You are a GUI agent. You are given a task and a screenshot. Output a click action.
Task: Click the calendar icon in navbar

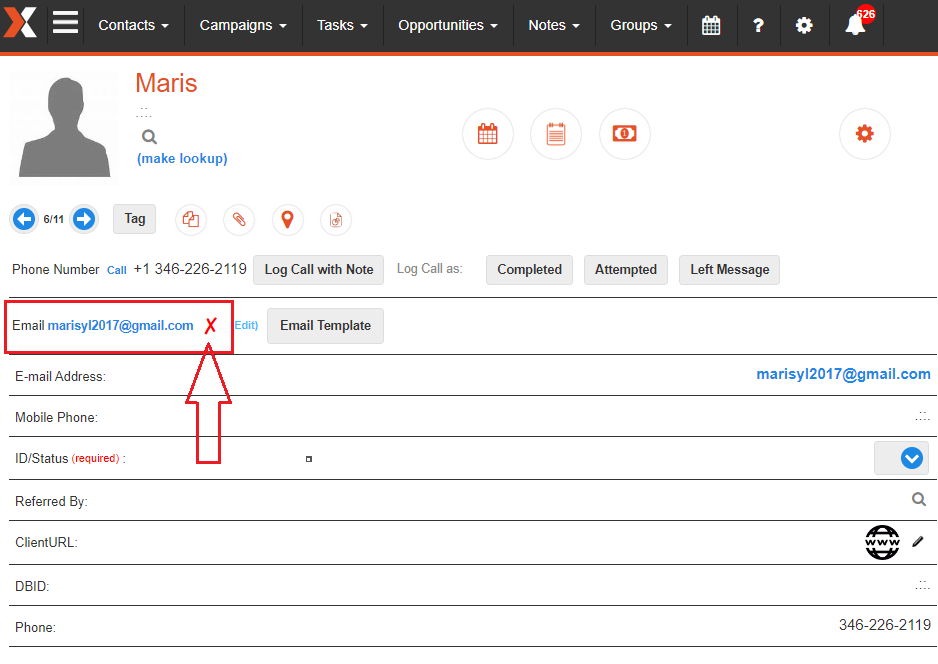coord(711,25)
